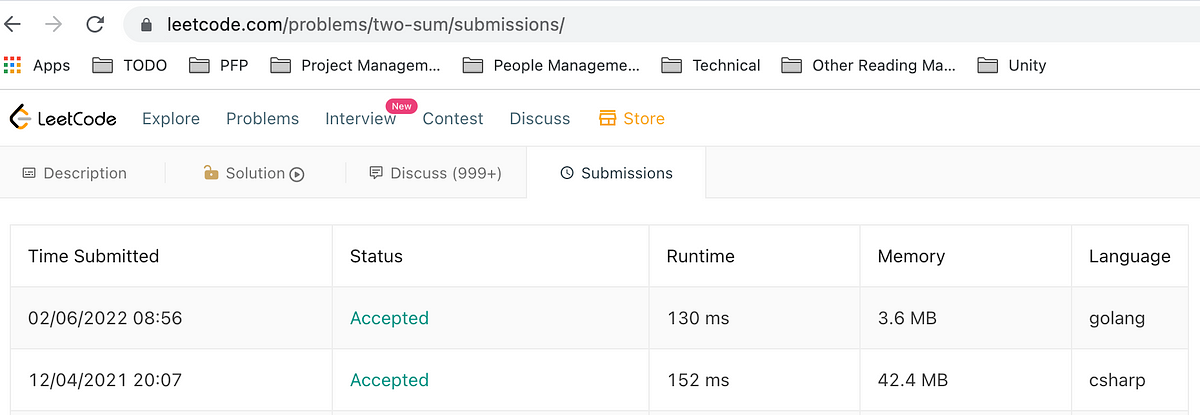Click the LeetCode logo

[x=63, y=118]
